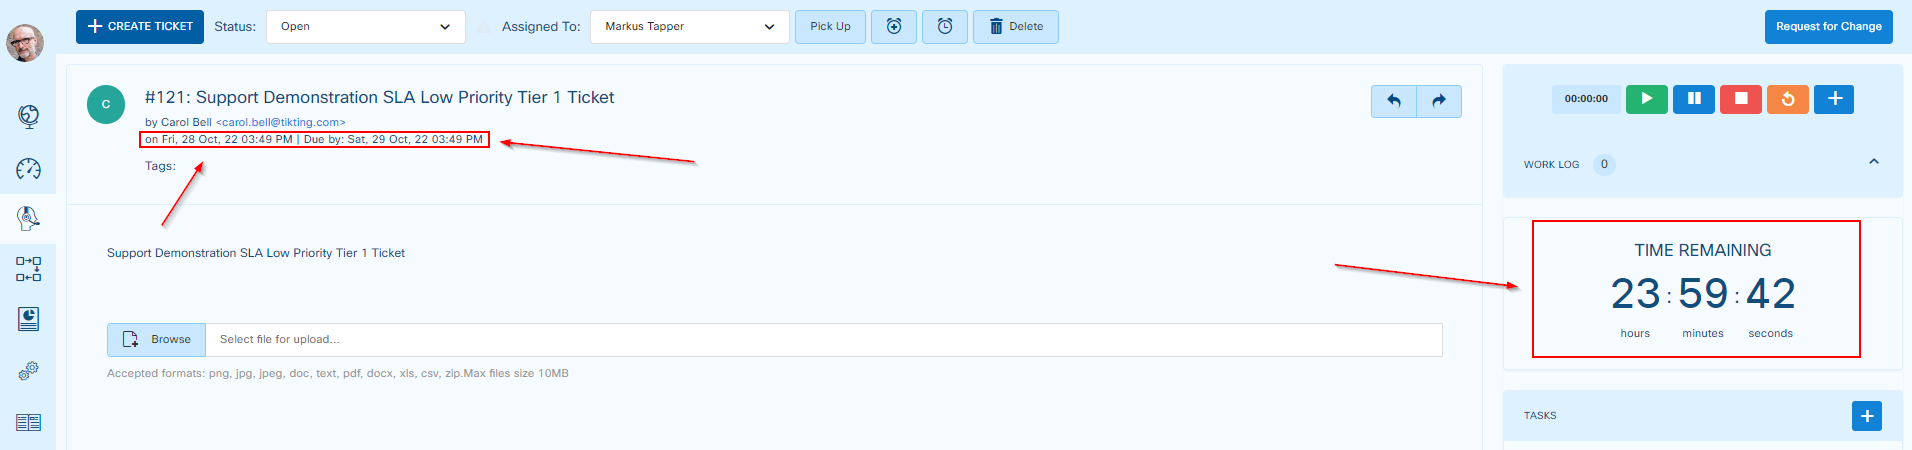Collapse the Work Log panel
Viewport: 1912px width, 450px height.
tap(1873, 162)
